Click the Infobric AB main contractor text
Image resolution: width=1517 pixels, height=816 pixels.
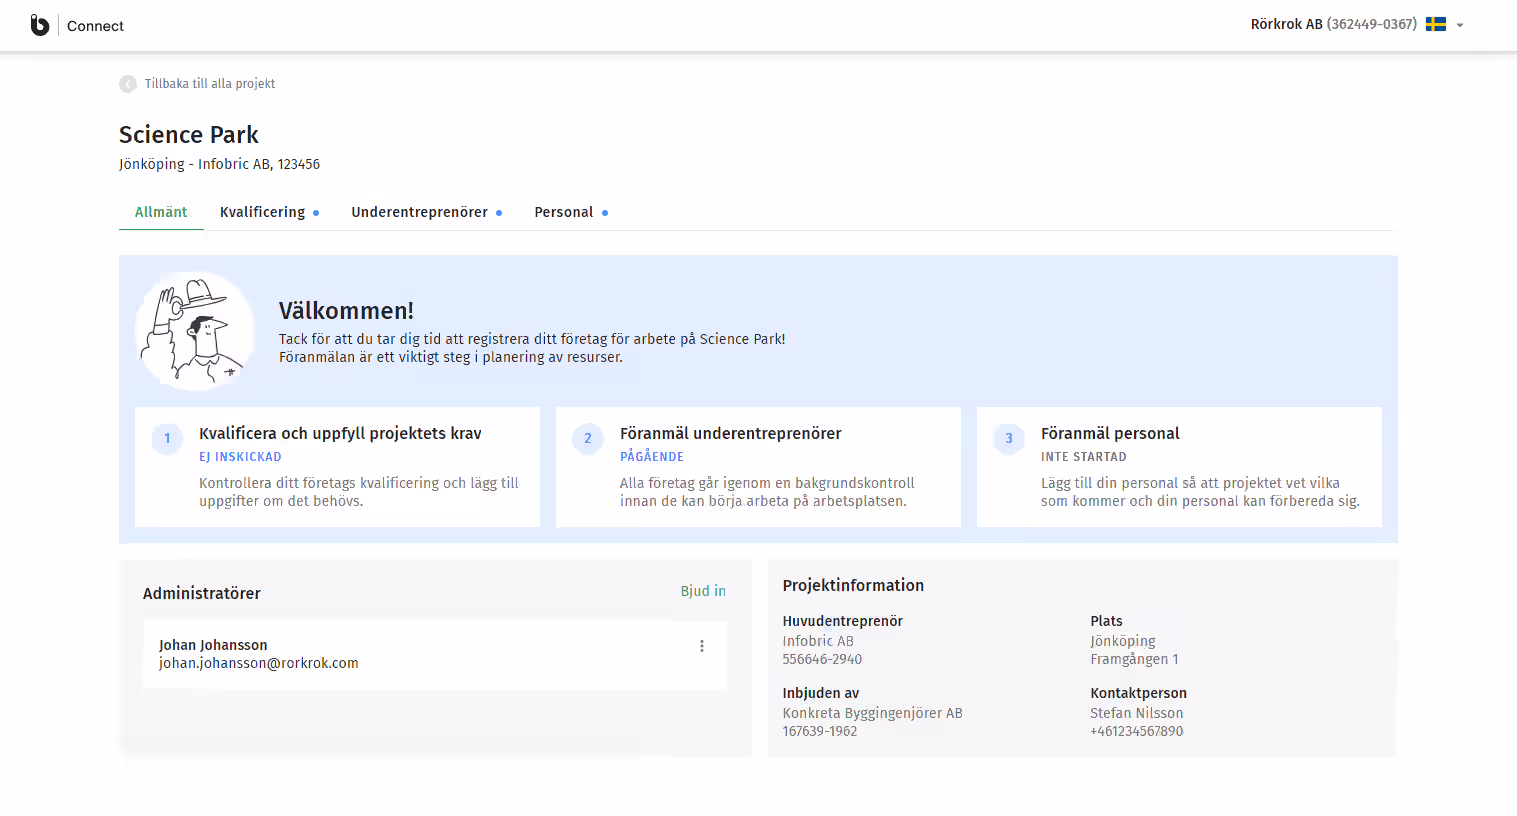click(x=818, y=641)
